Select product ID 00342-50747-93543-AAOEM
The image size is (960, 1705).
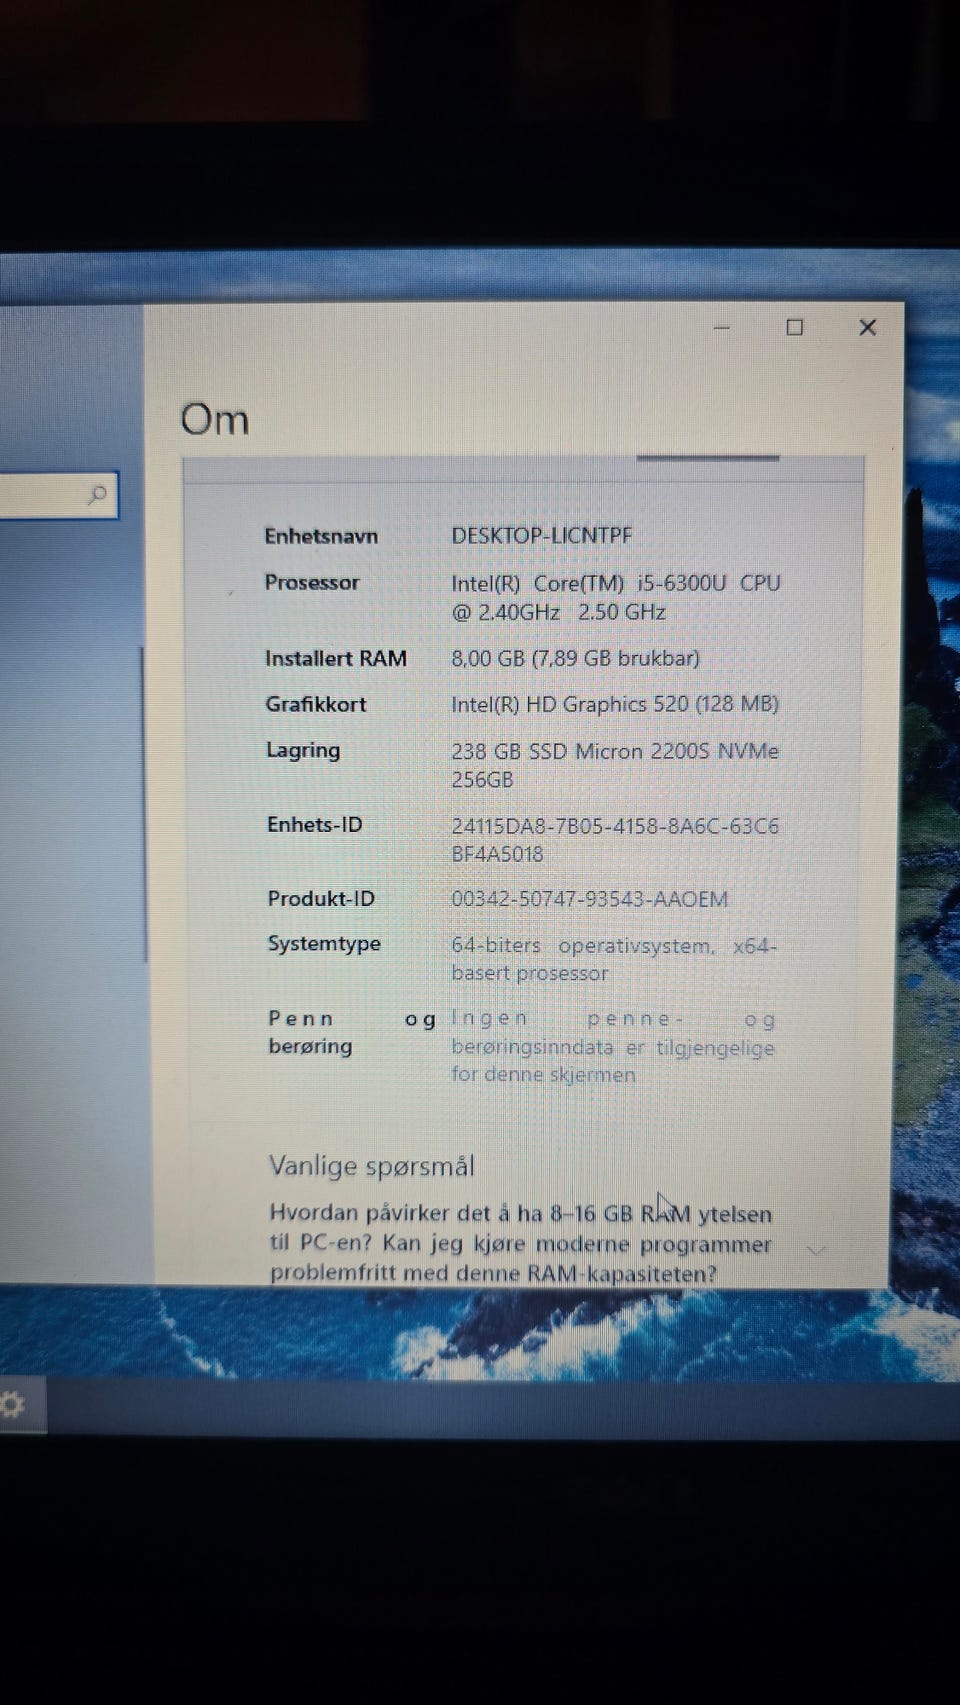tap(589, 899)
